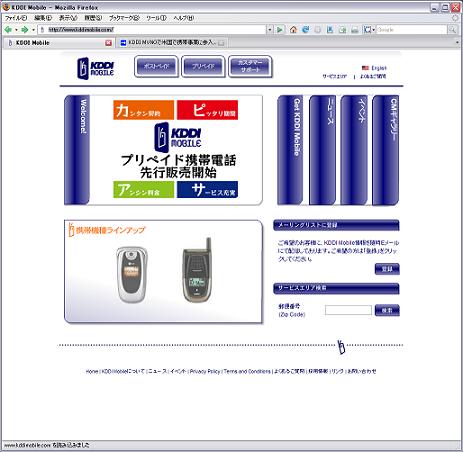Open the プリペイド navigation button
The width and height of the screenshot is (463, 452).
click(x=203, y=67)
